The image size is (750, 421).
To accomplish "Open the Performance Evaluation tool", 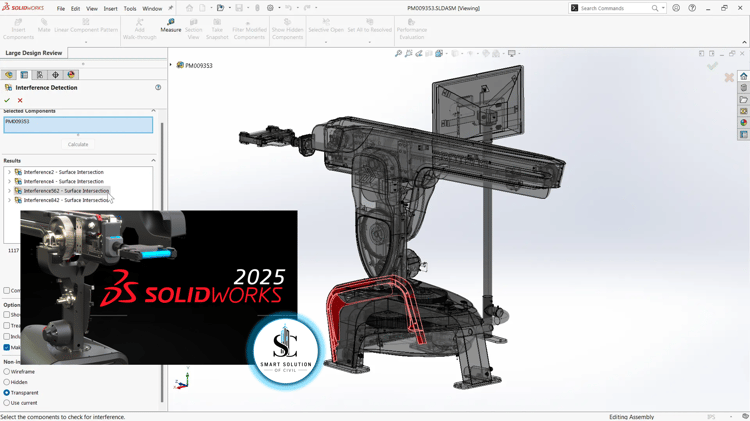I will click(412, 29).
